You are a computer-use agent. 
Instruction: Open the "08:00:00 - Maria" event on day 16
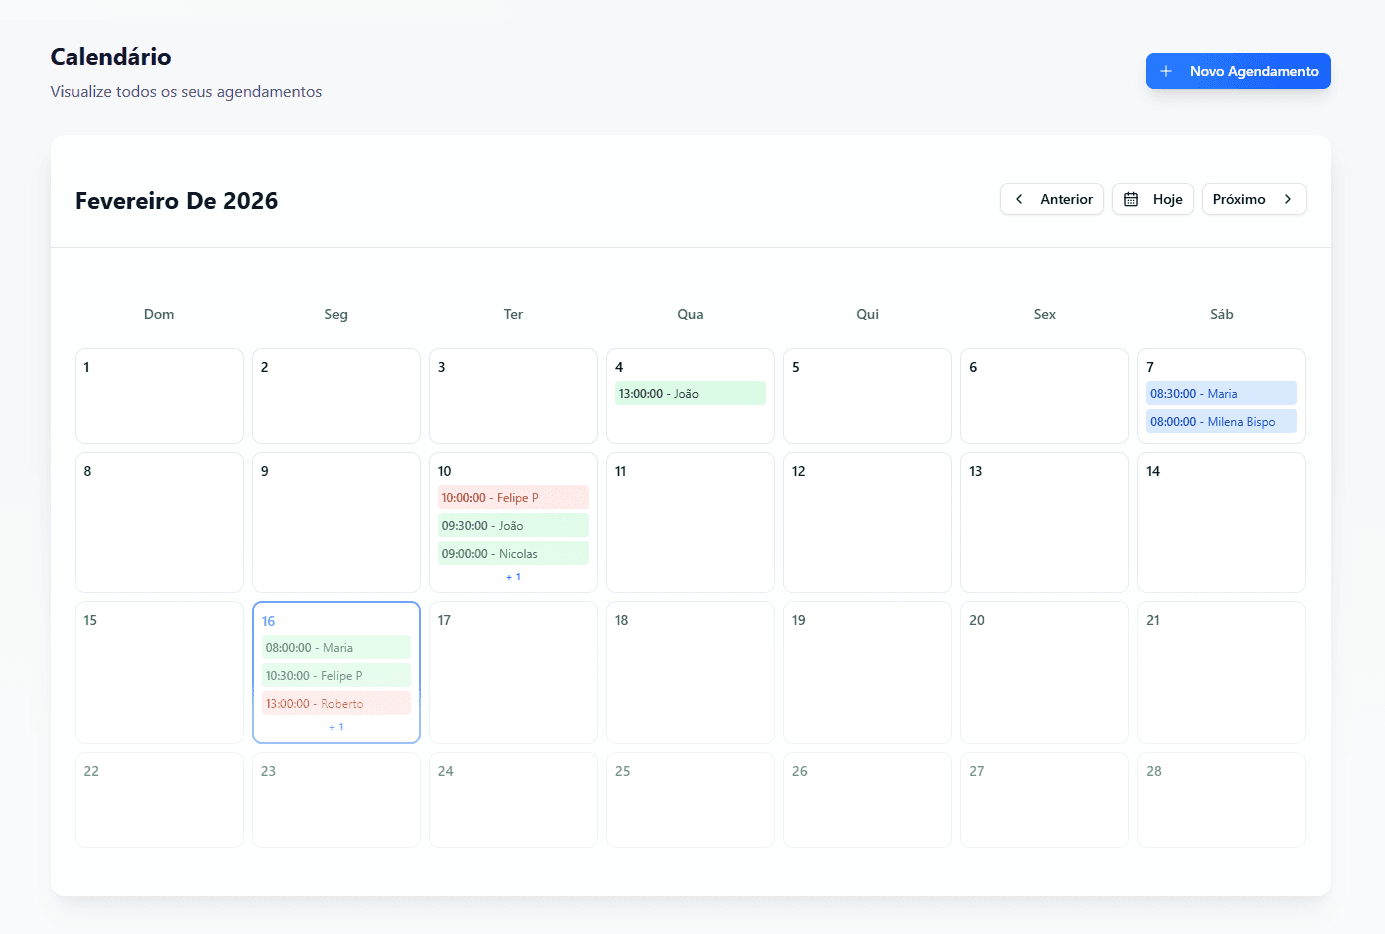336,647
